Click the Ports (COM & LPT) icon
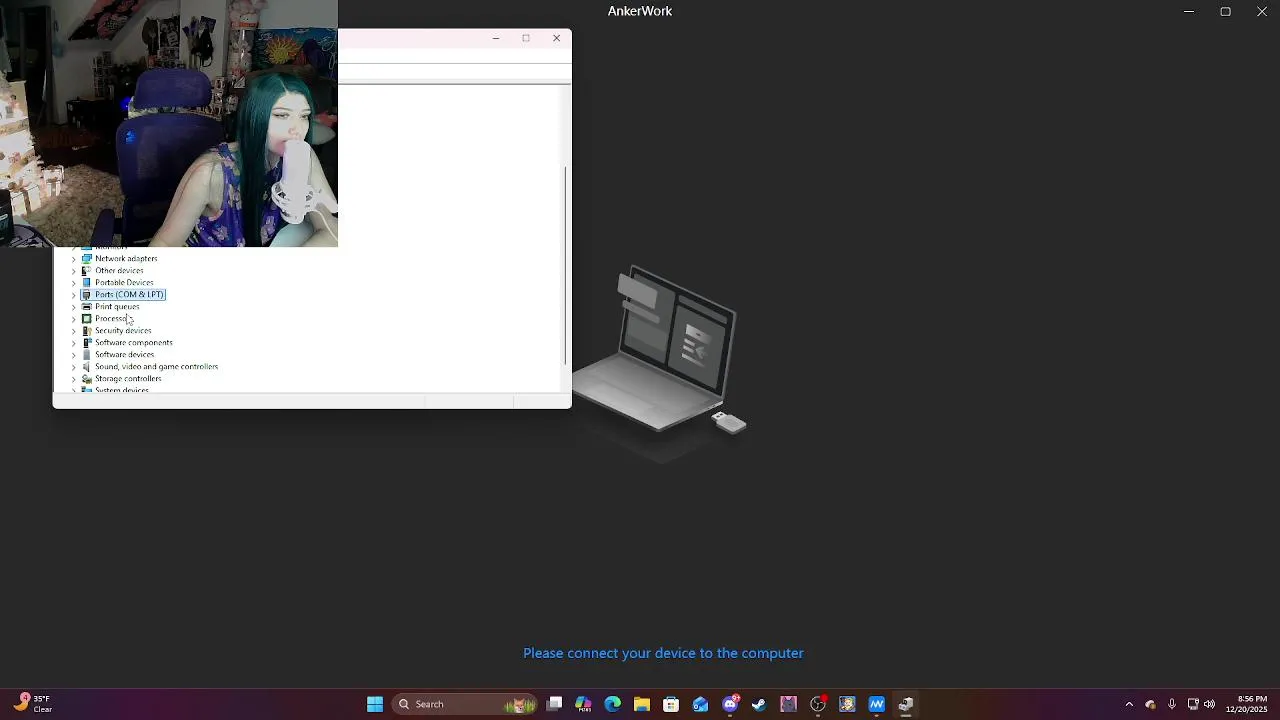Viewport: 1280px width, 720px height. coord(87,294)
